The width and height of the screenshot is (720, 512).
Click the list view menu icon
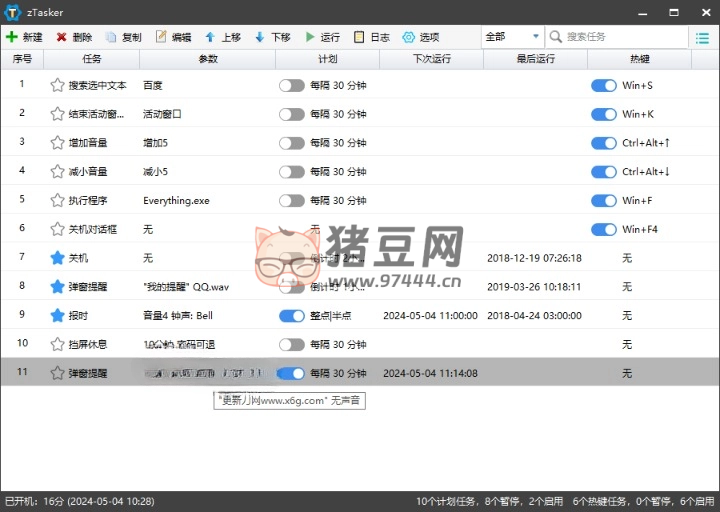(x=702, y=38)
